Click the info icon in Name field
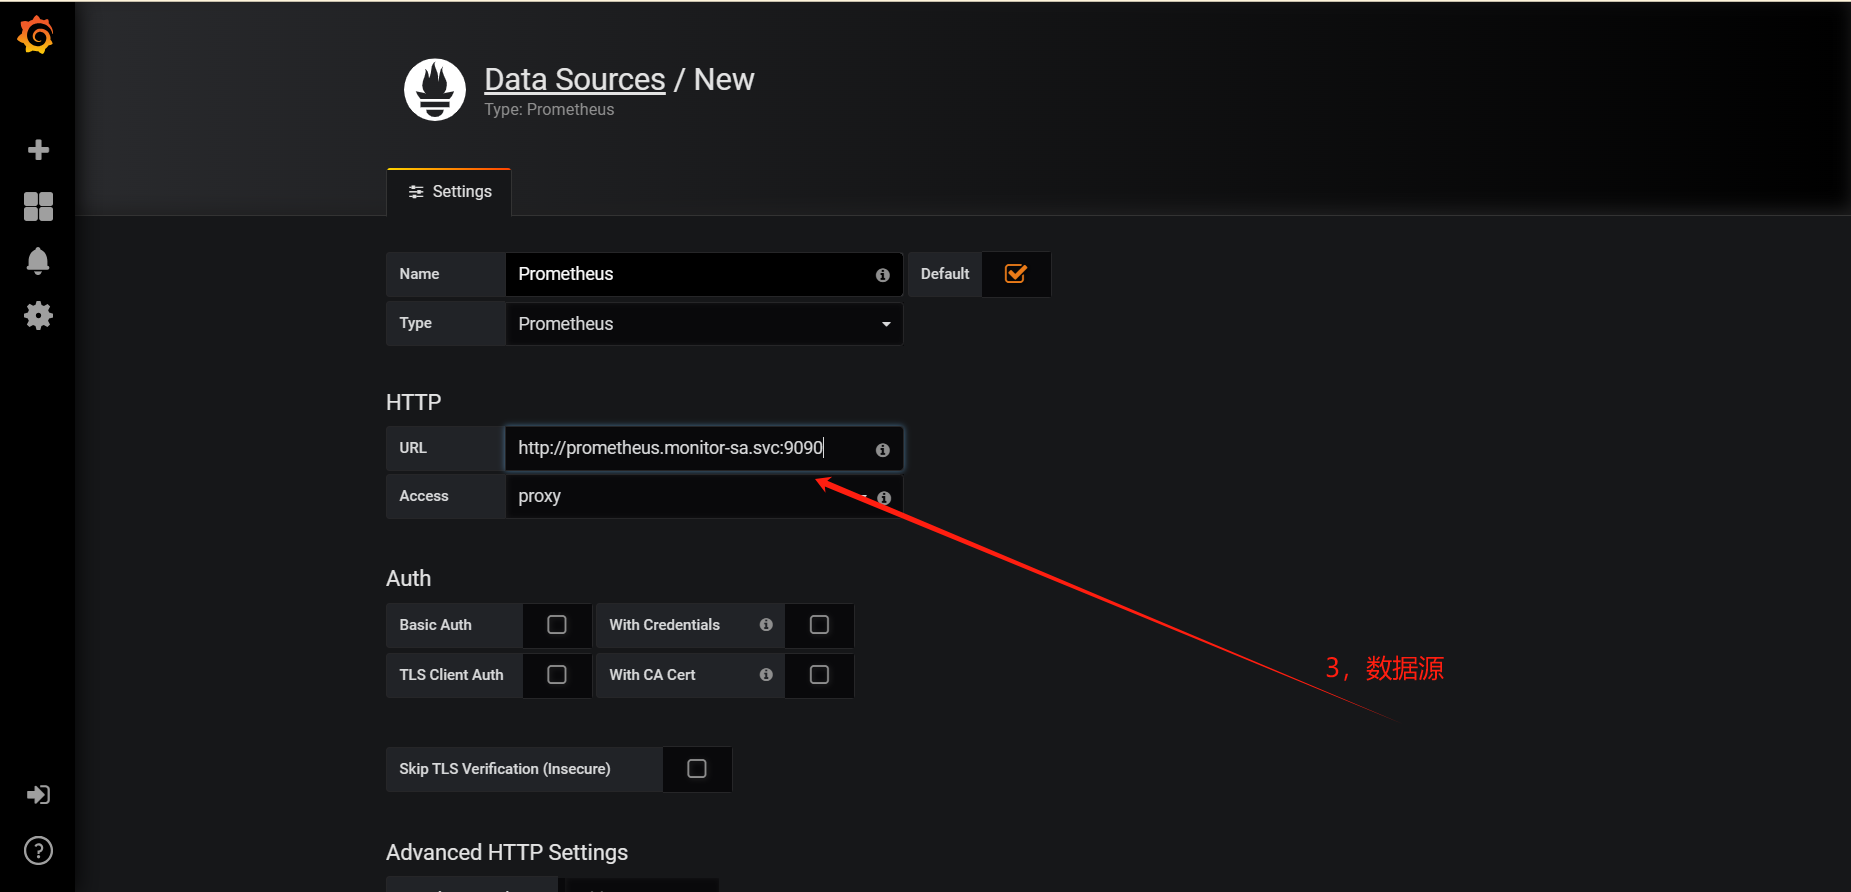This screenshot has width=1851, height=892. [x=883, y=275]
